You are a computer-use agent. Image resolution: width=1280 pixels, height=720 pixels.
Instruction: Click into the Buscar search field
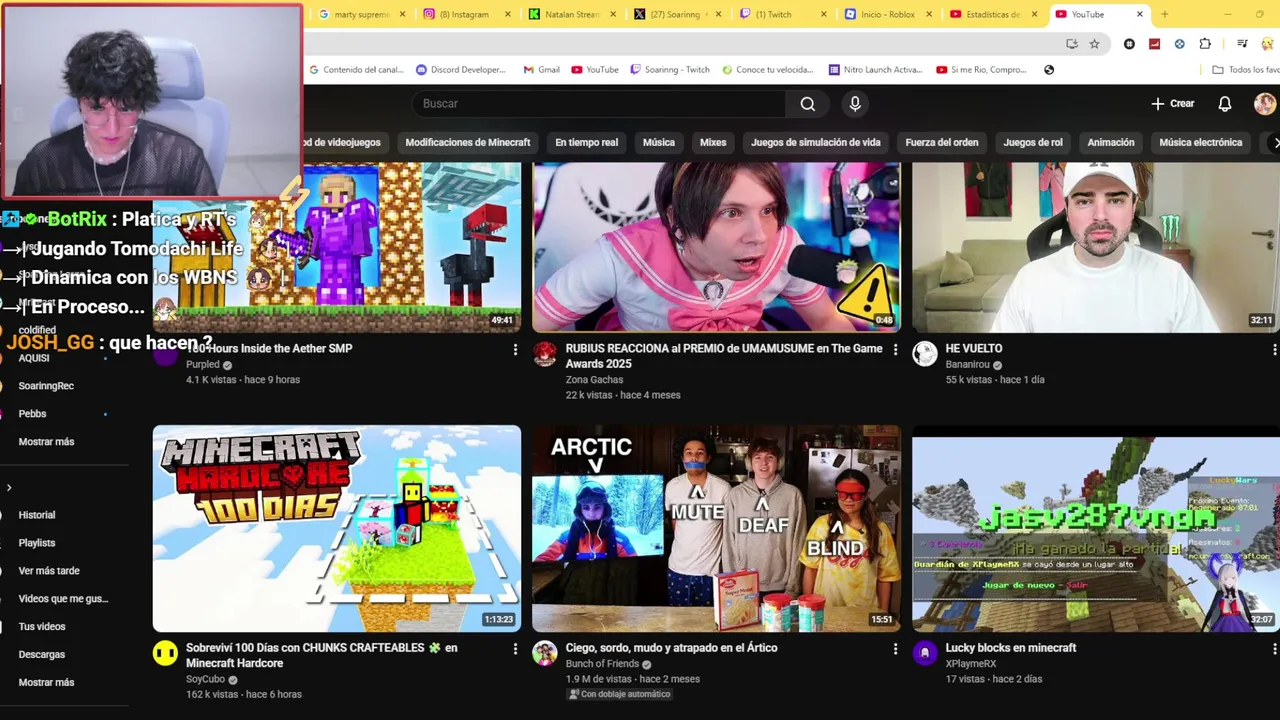pyautogui.click(x=600, y=104)
